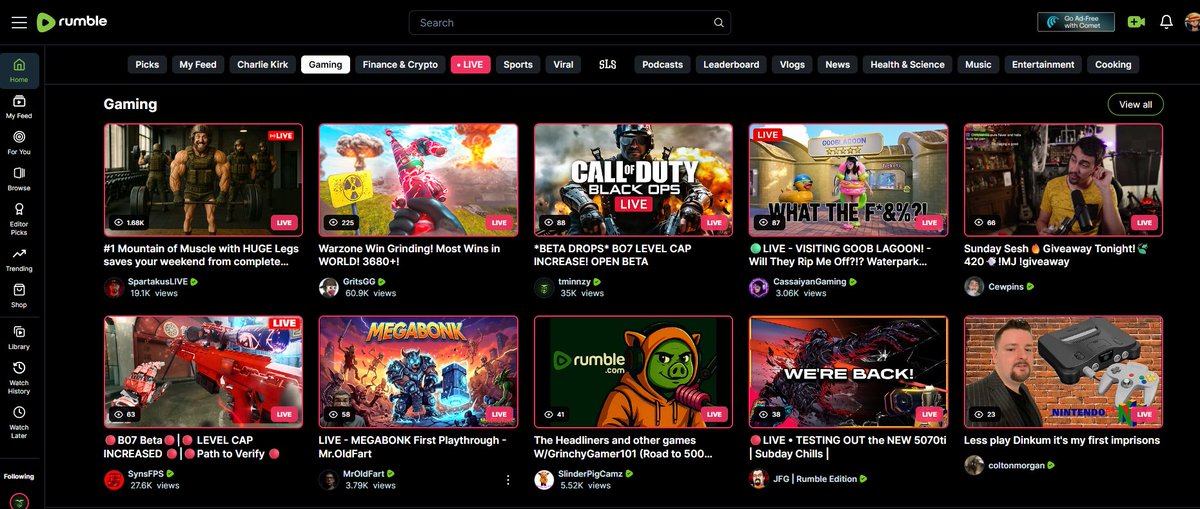Click the search magnifier icon
The image size is (1200, 509).
click(x=718, y=23)
